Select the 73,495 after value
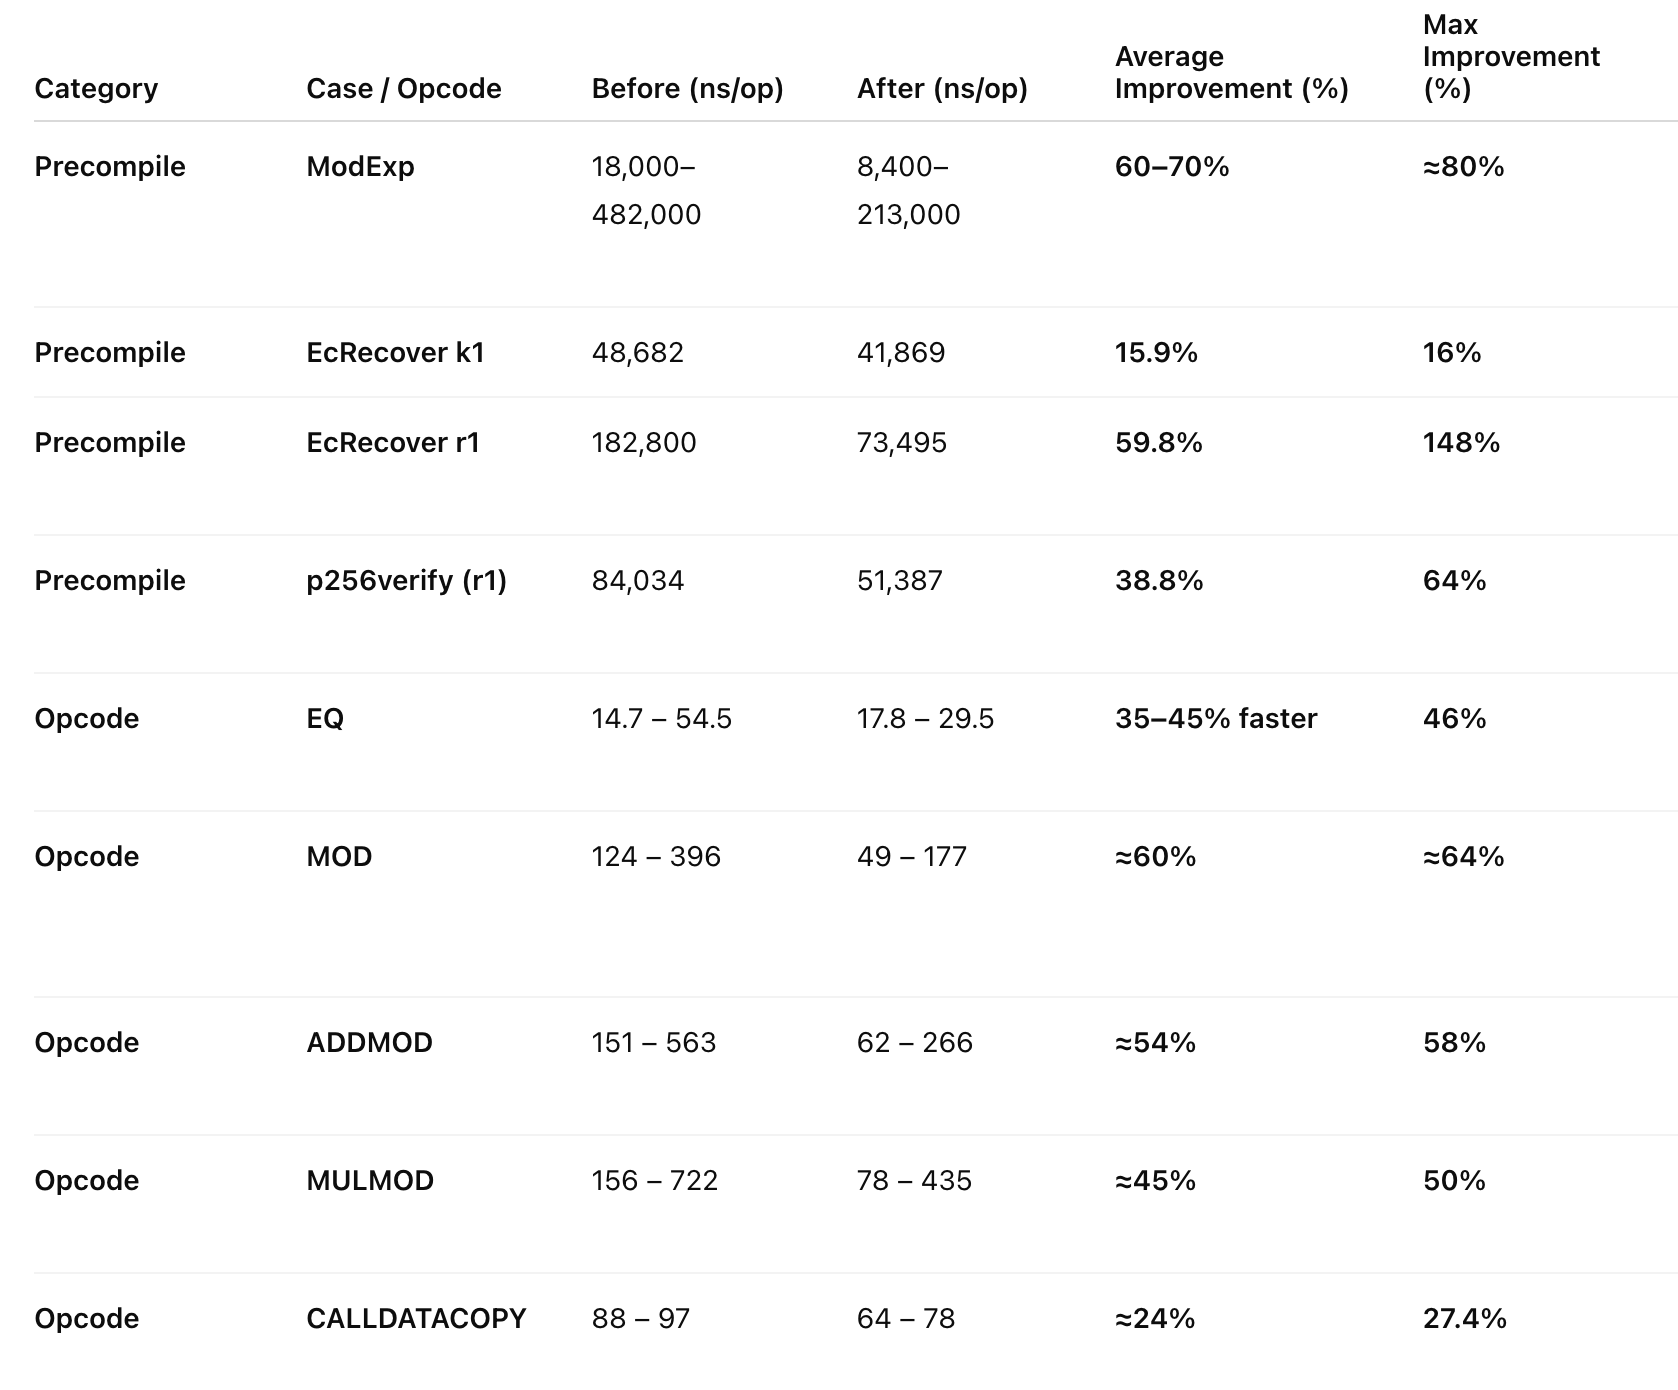1678x1390 pixels. (901, 443)
